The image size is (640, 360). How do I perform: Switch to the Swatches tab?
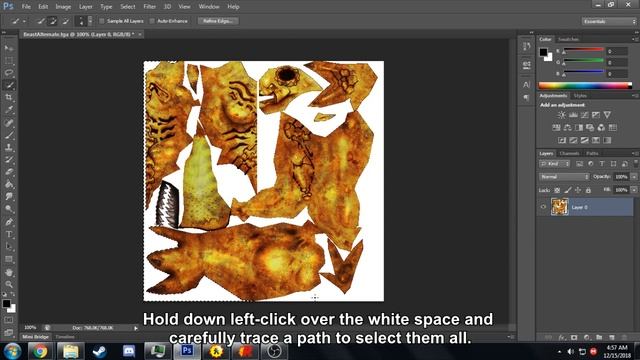pyautogui.click(x=568, y=39)
